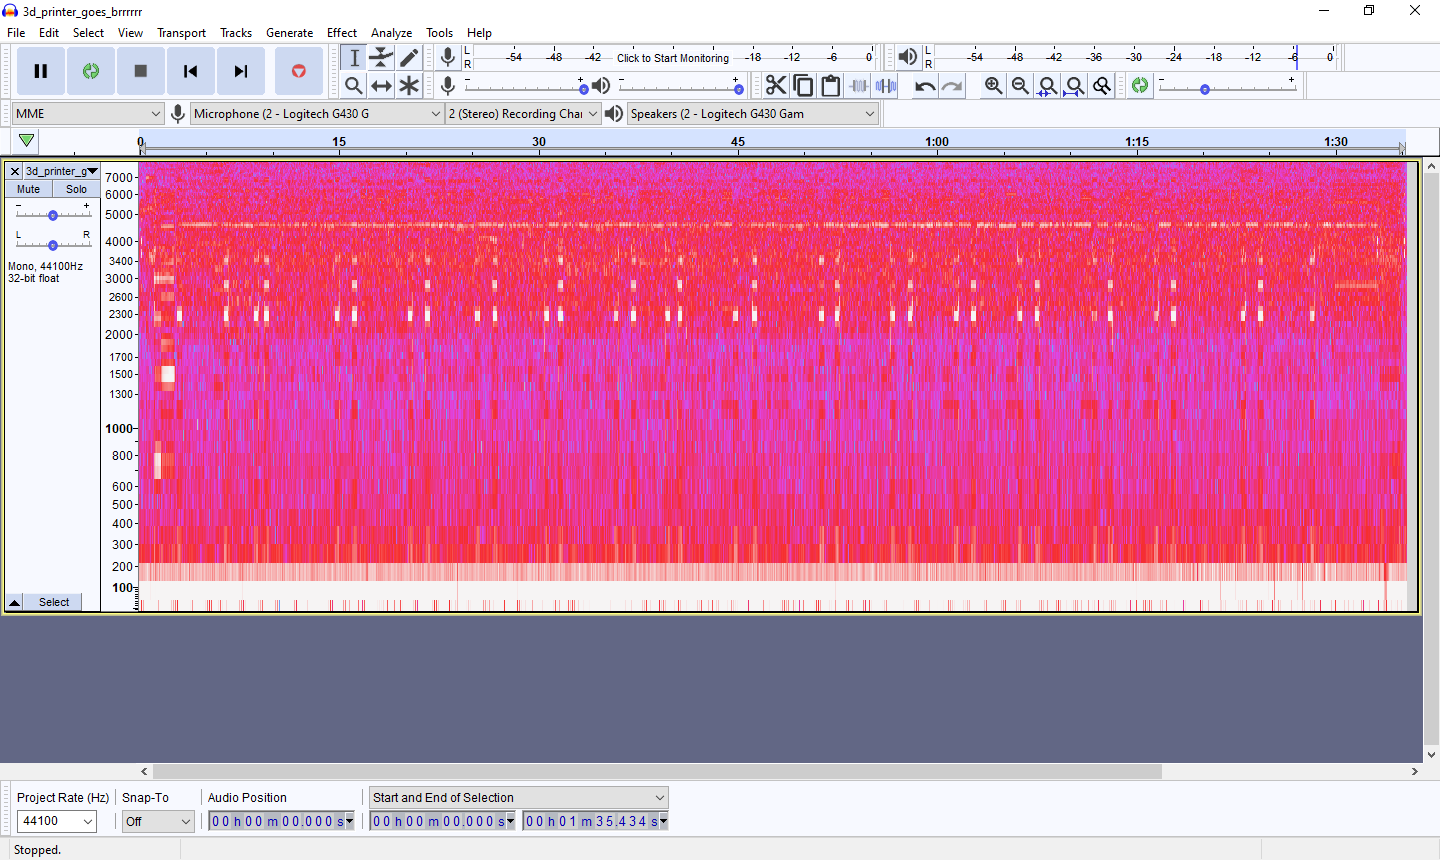The width and height of the screenshot is (1440, 860).
Task: Select the Multi-Tool asterisk icon
Action: (408, 86)
